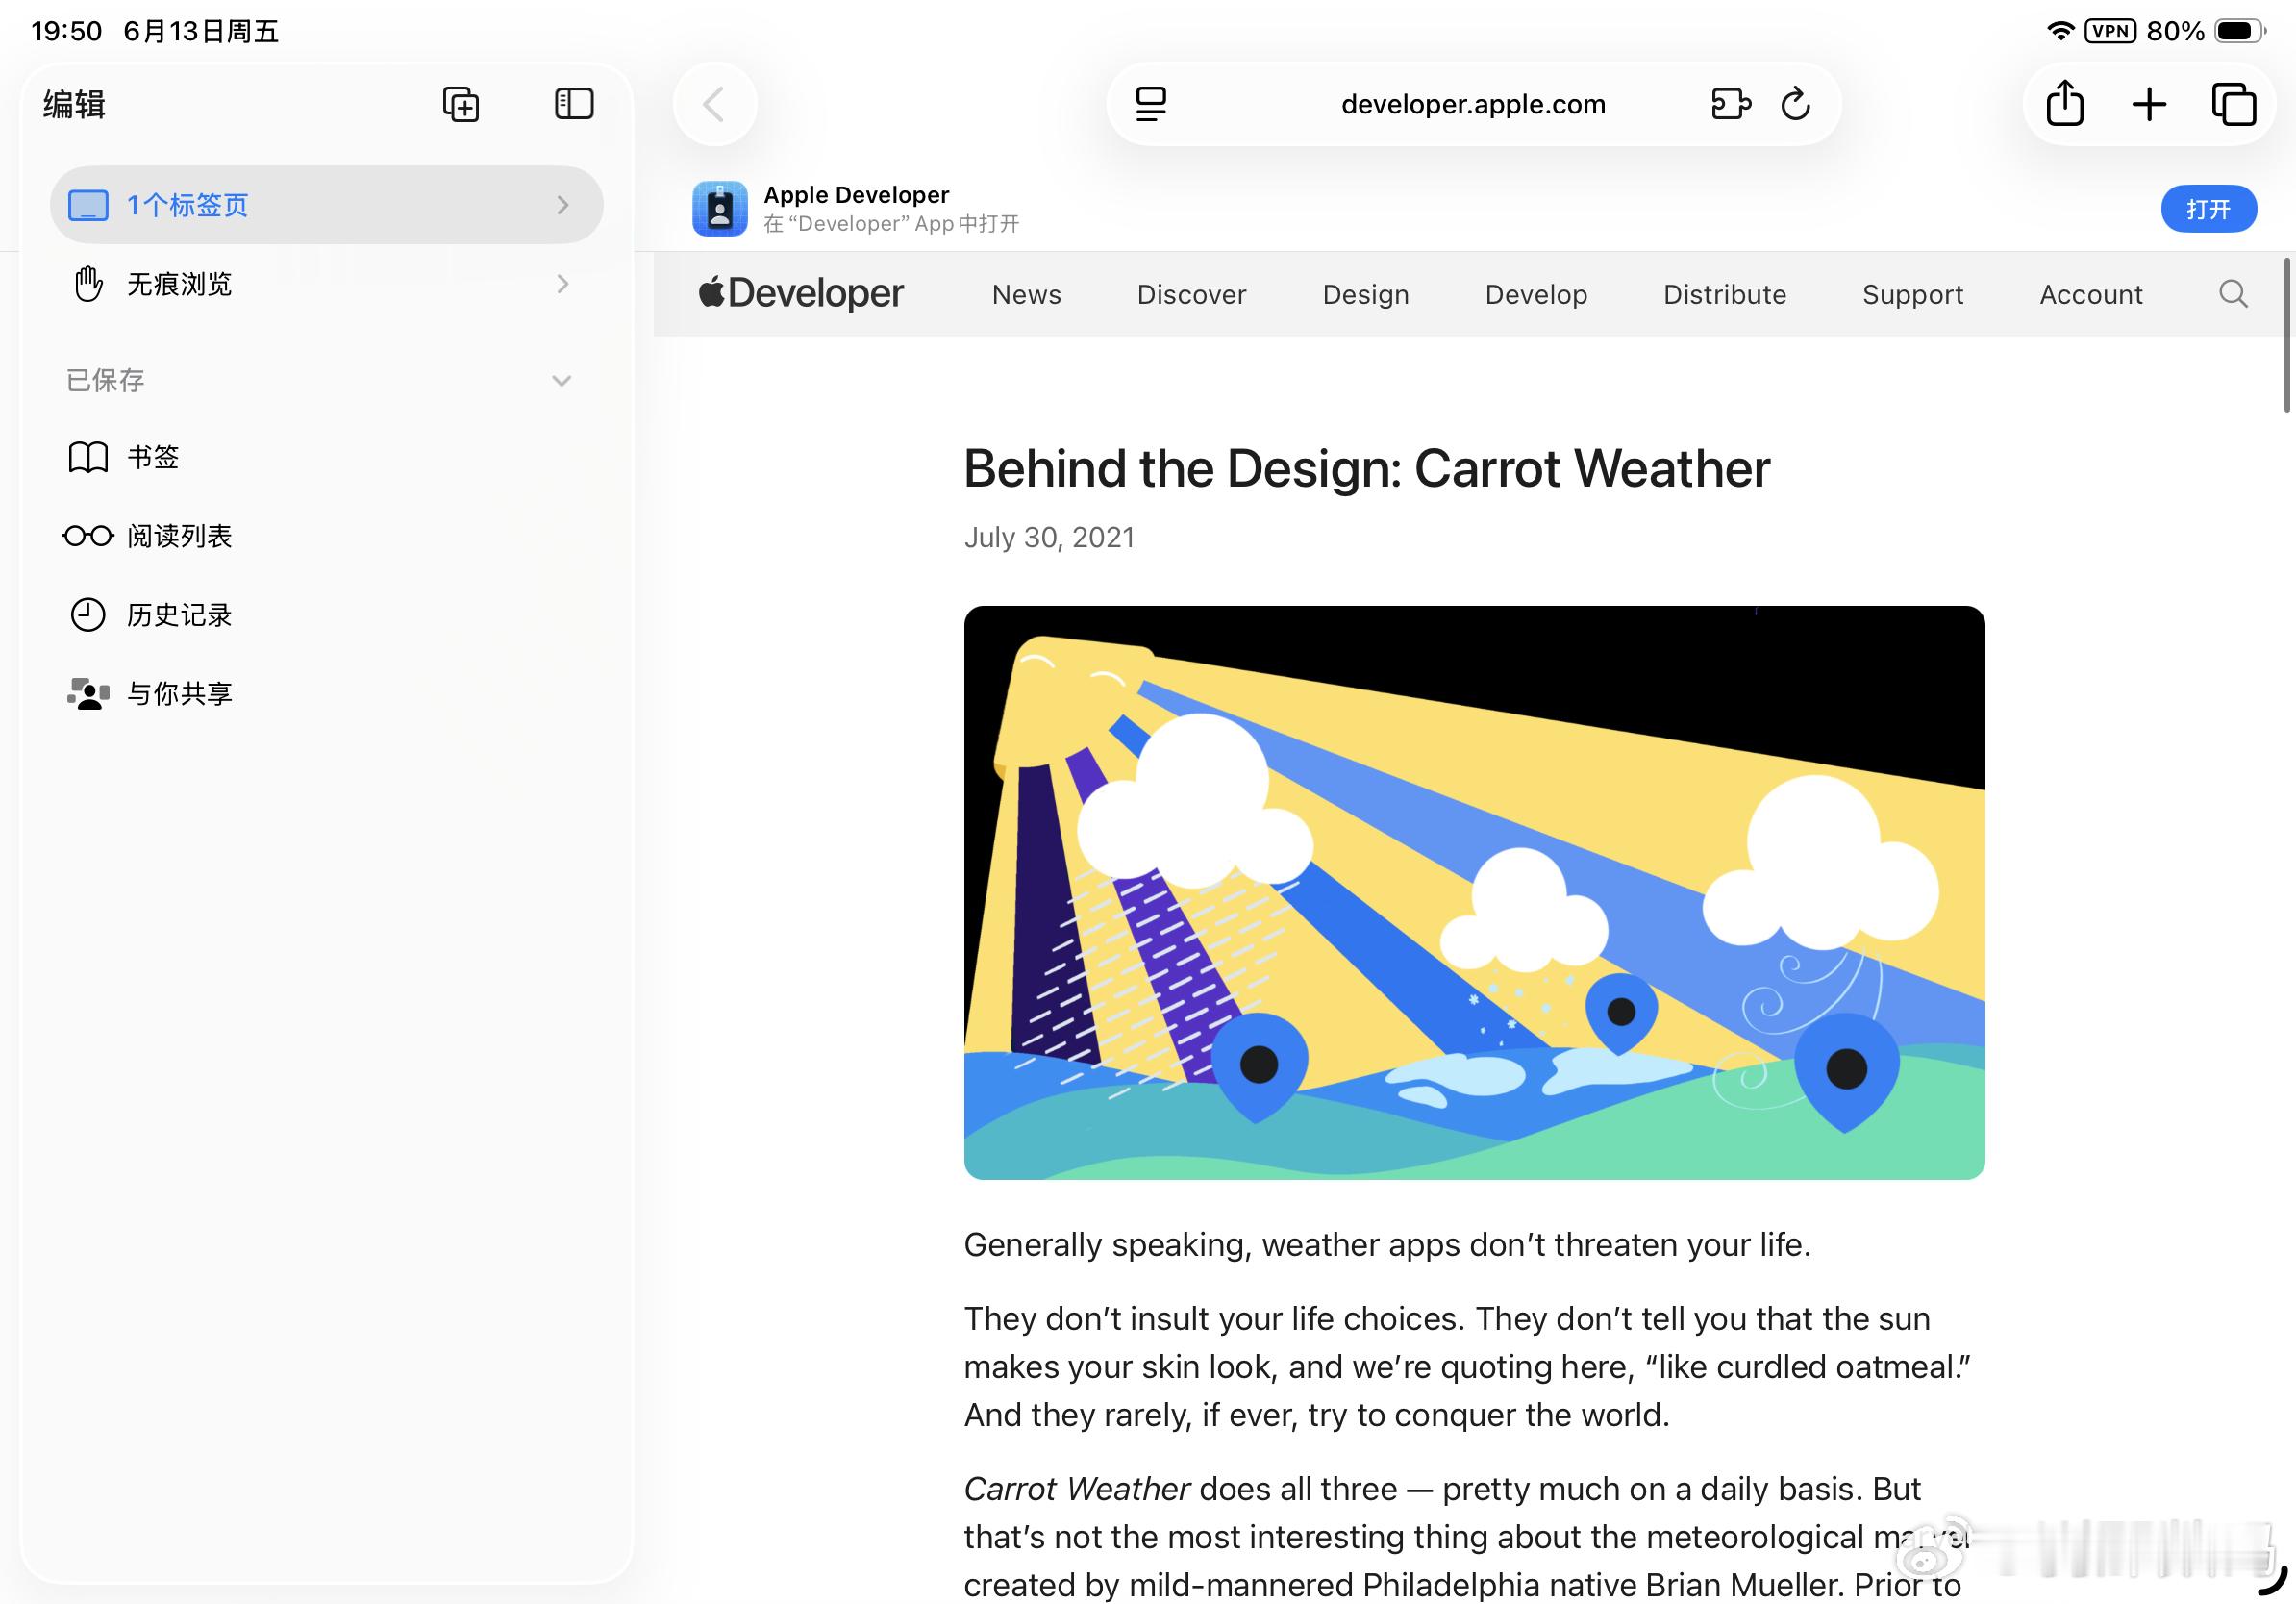Reload the page with the refresh icon
This screenshot has height=1604, width=2296.
[1796, 104]
